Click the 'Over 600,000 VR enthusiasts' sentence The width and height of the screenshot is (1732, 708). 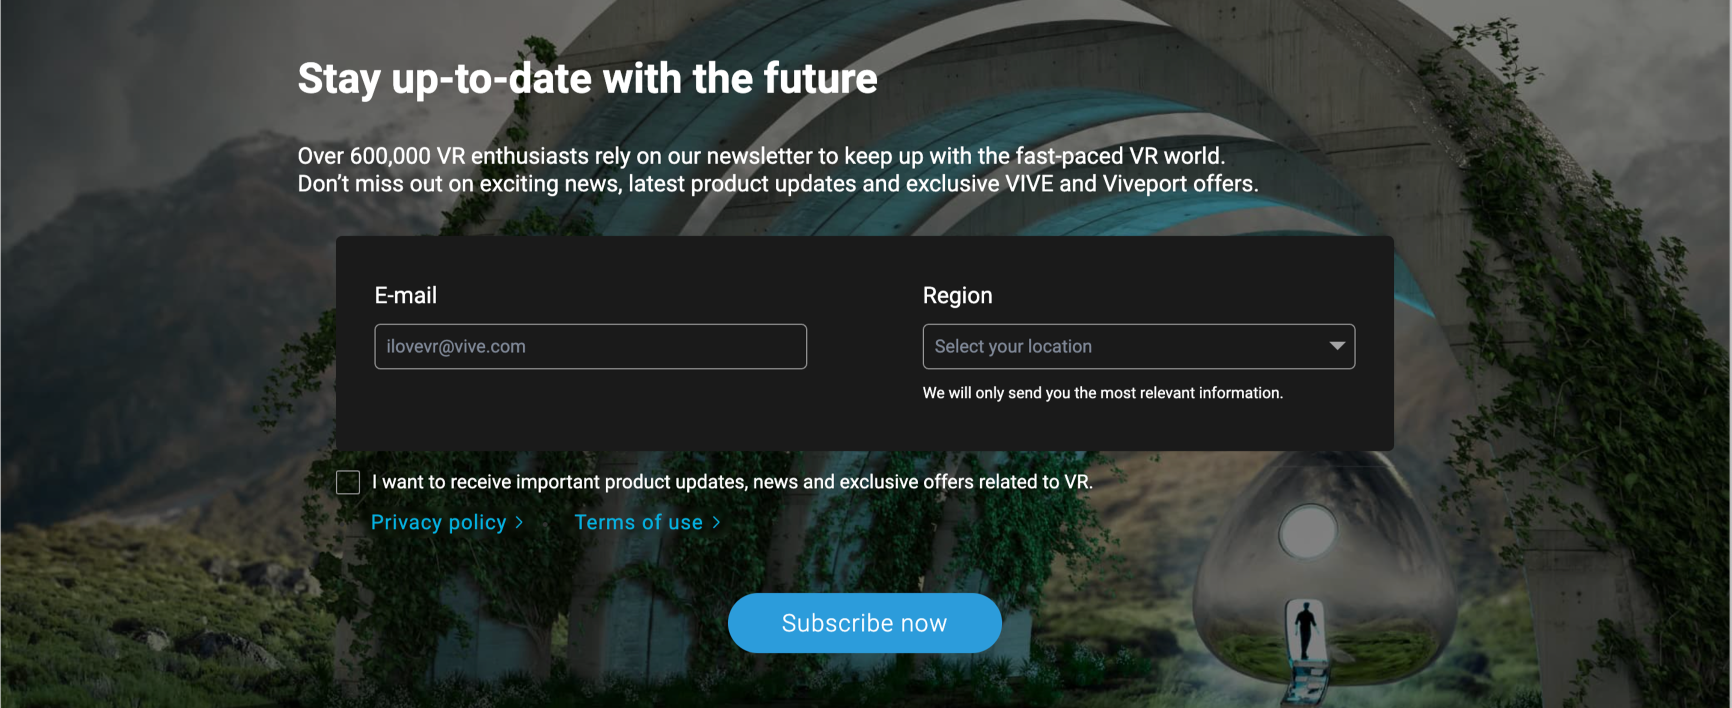click(761, 156)
